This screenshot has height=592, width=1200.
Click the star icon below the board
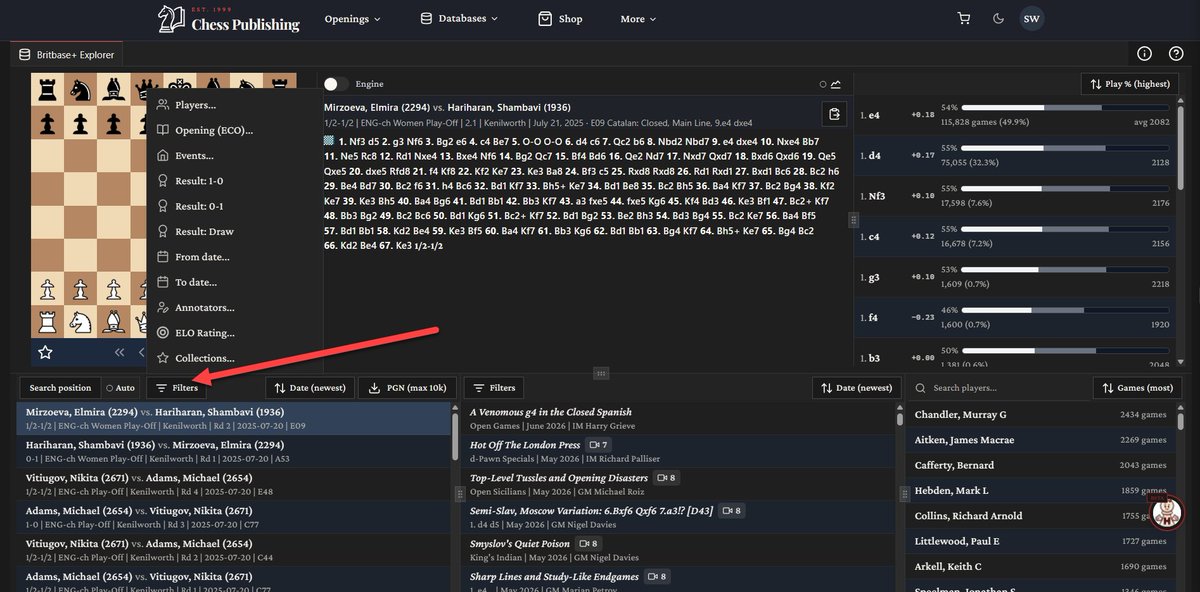[45, 352]
